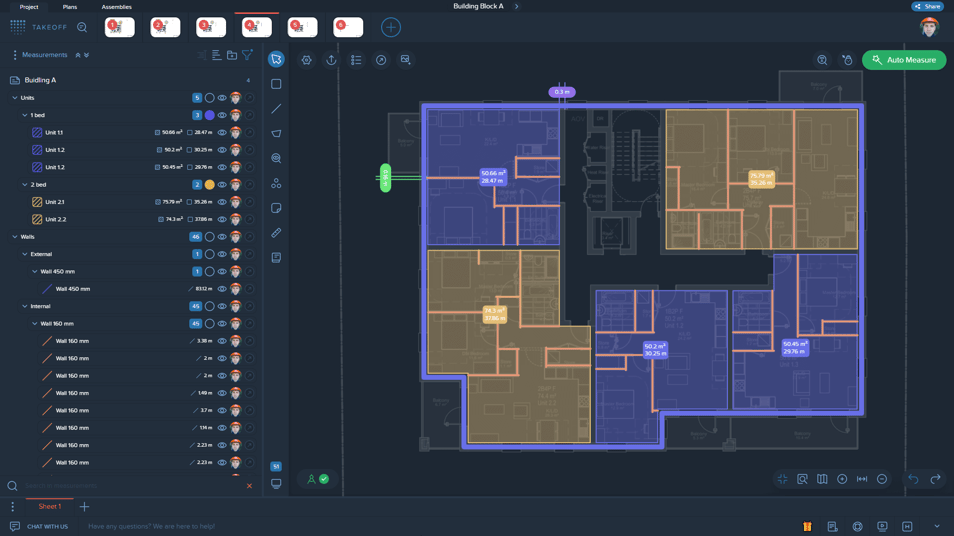The height and width of the screenshot is (536, 954).
Task: Undo the last action
Action: [x=913, y=479]
